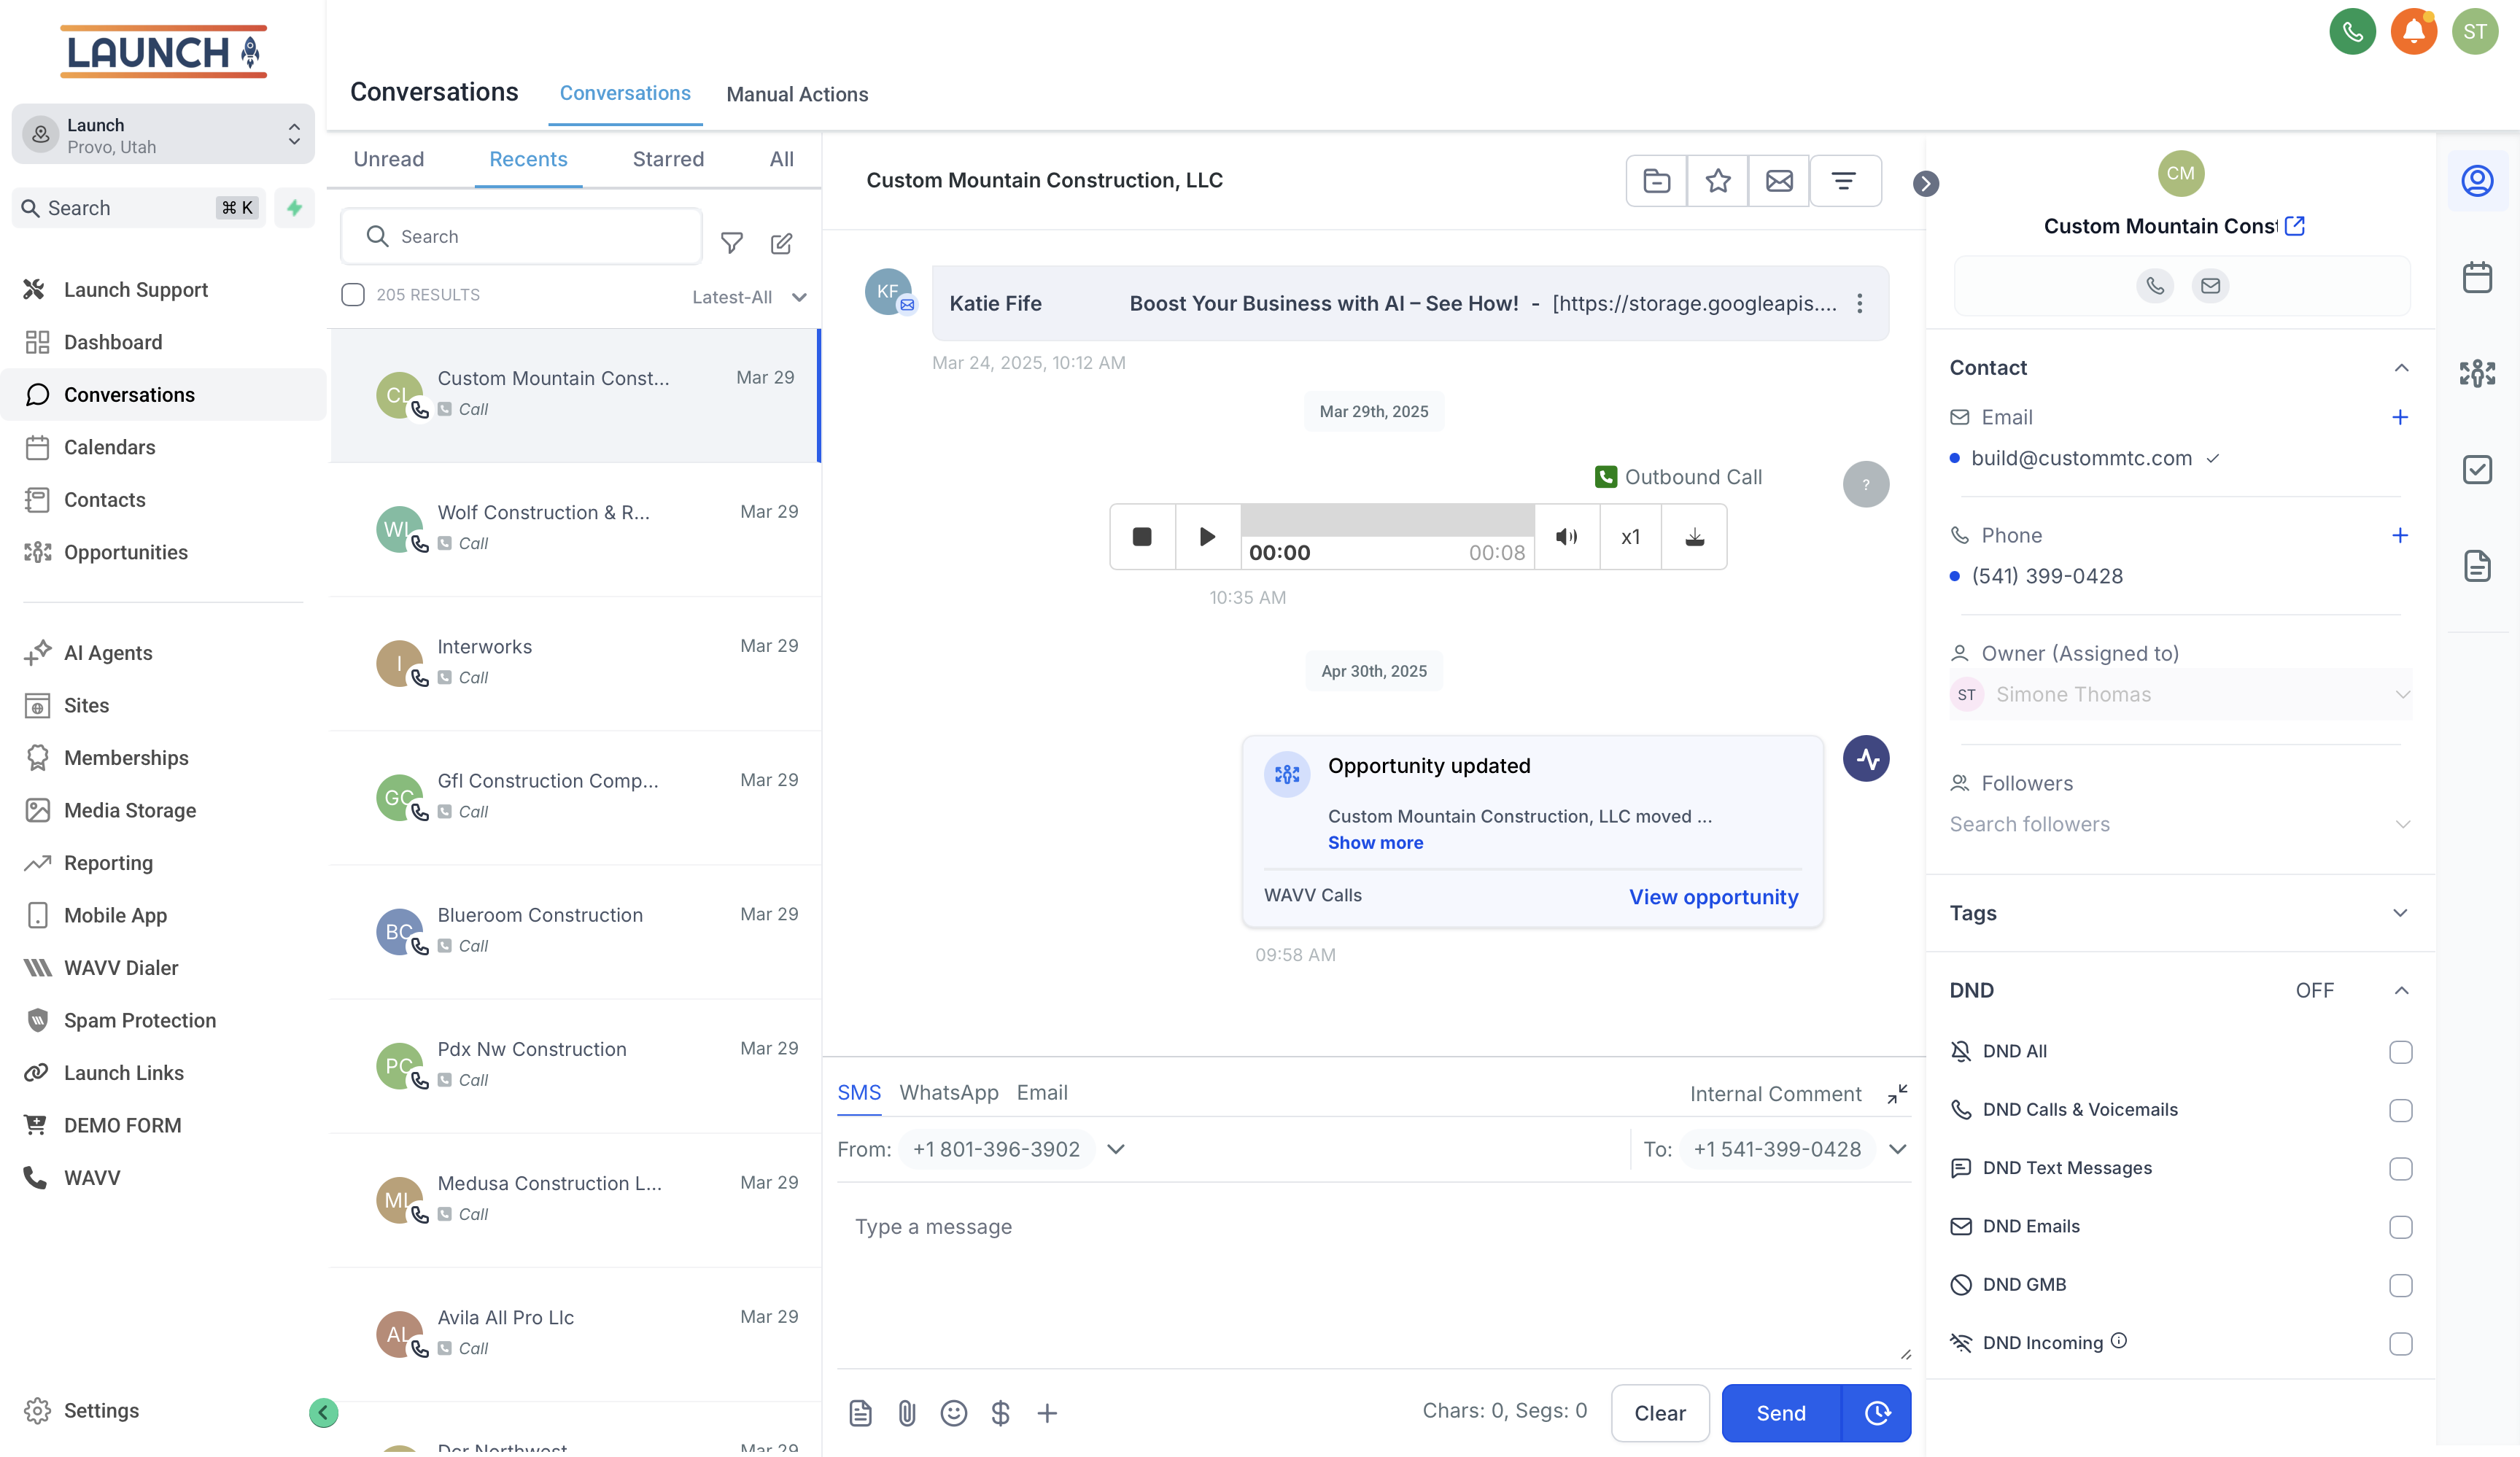Tick the select-all checkbox beside 205 Results
The image size is (2520, 1457).
tap(353, 295)
